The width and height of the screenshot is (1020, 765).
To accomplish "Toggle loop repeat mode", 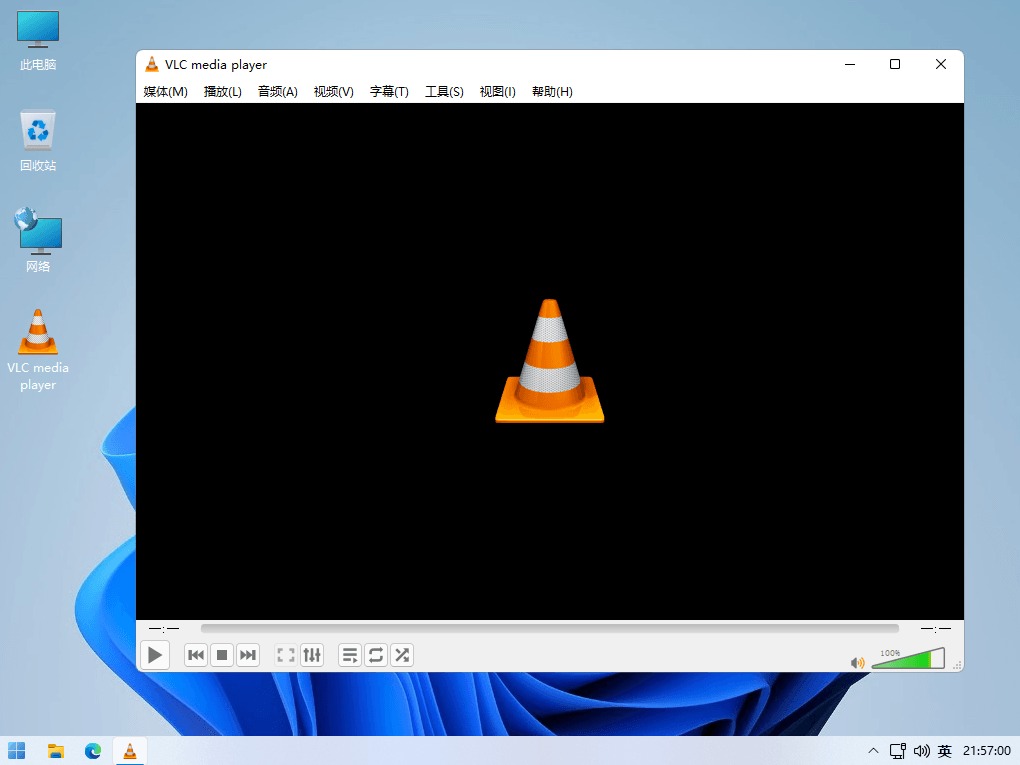I will click(376, 655).
